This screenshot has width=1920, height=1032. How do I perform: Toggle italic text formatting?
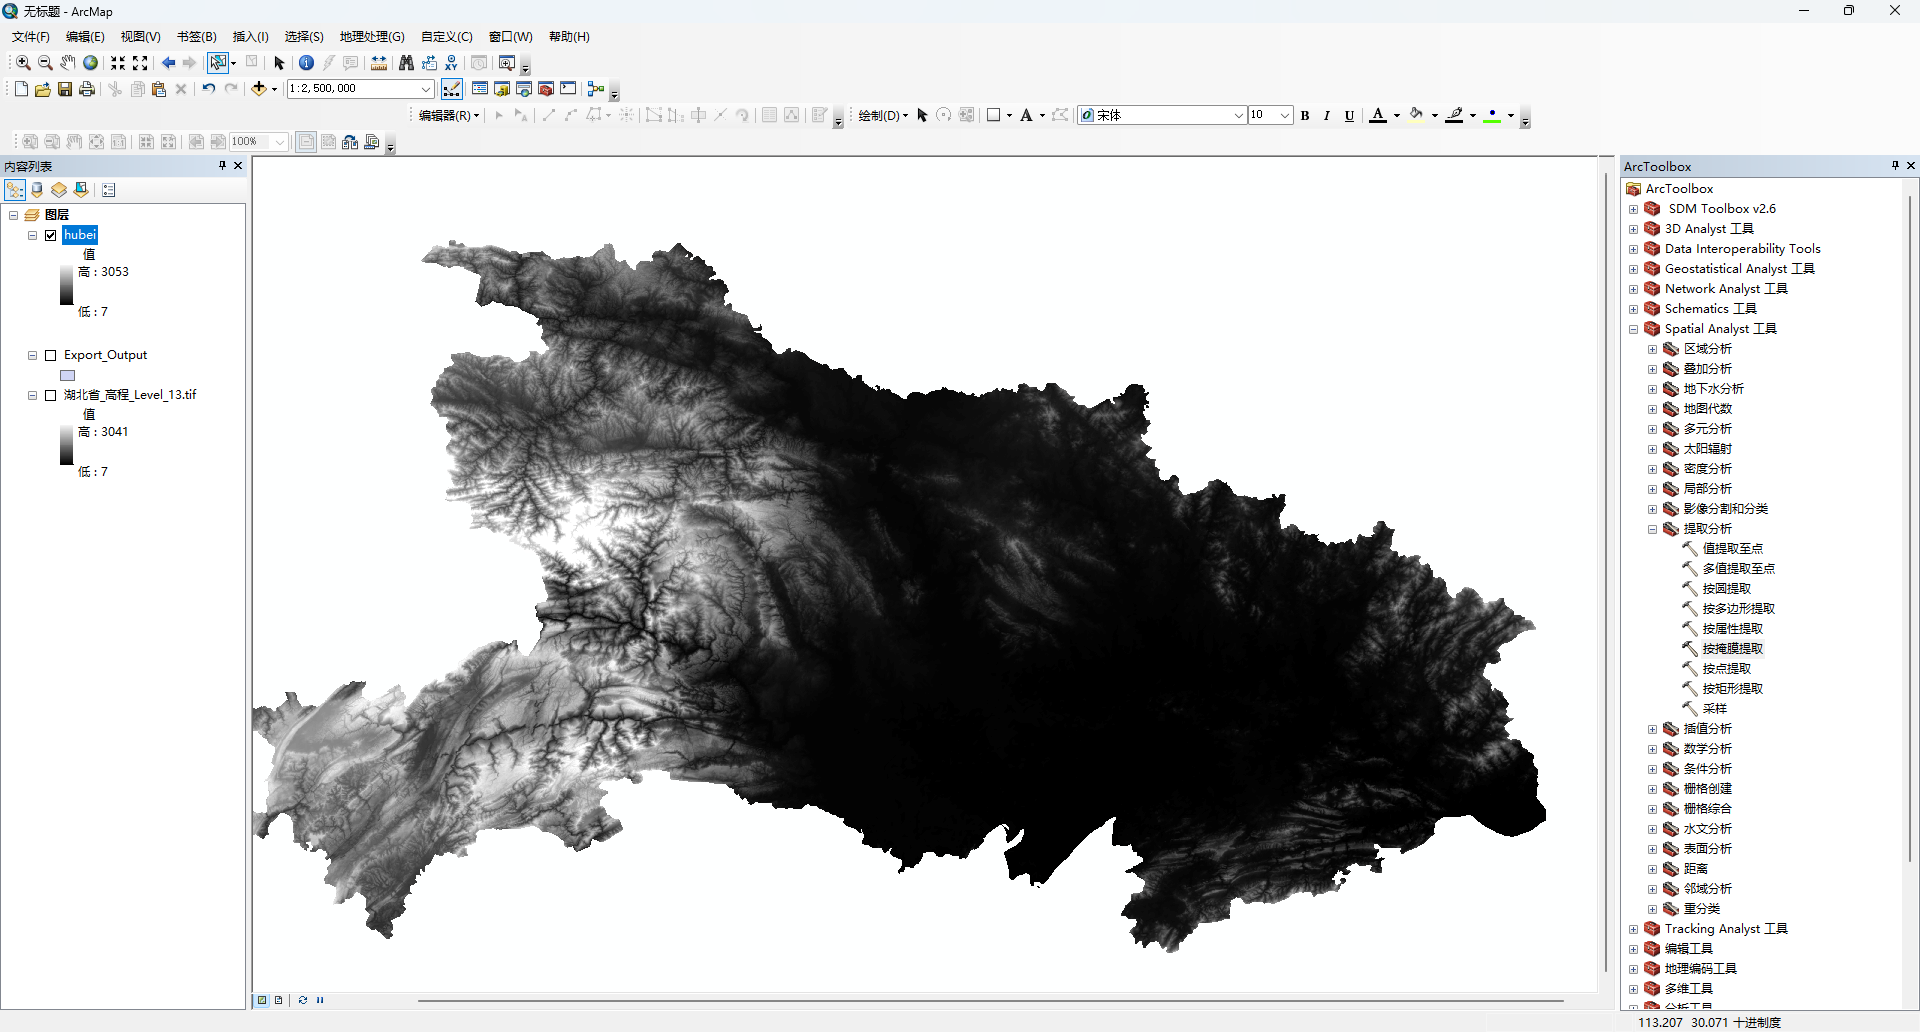[1327, 116]
